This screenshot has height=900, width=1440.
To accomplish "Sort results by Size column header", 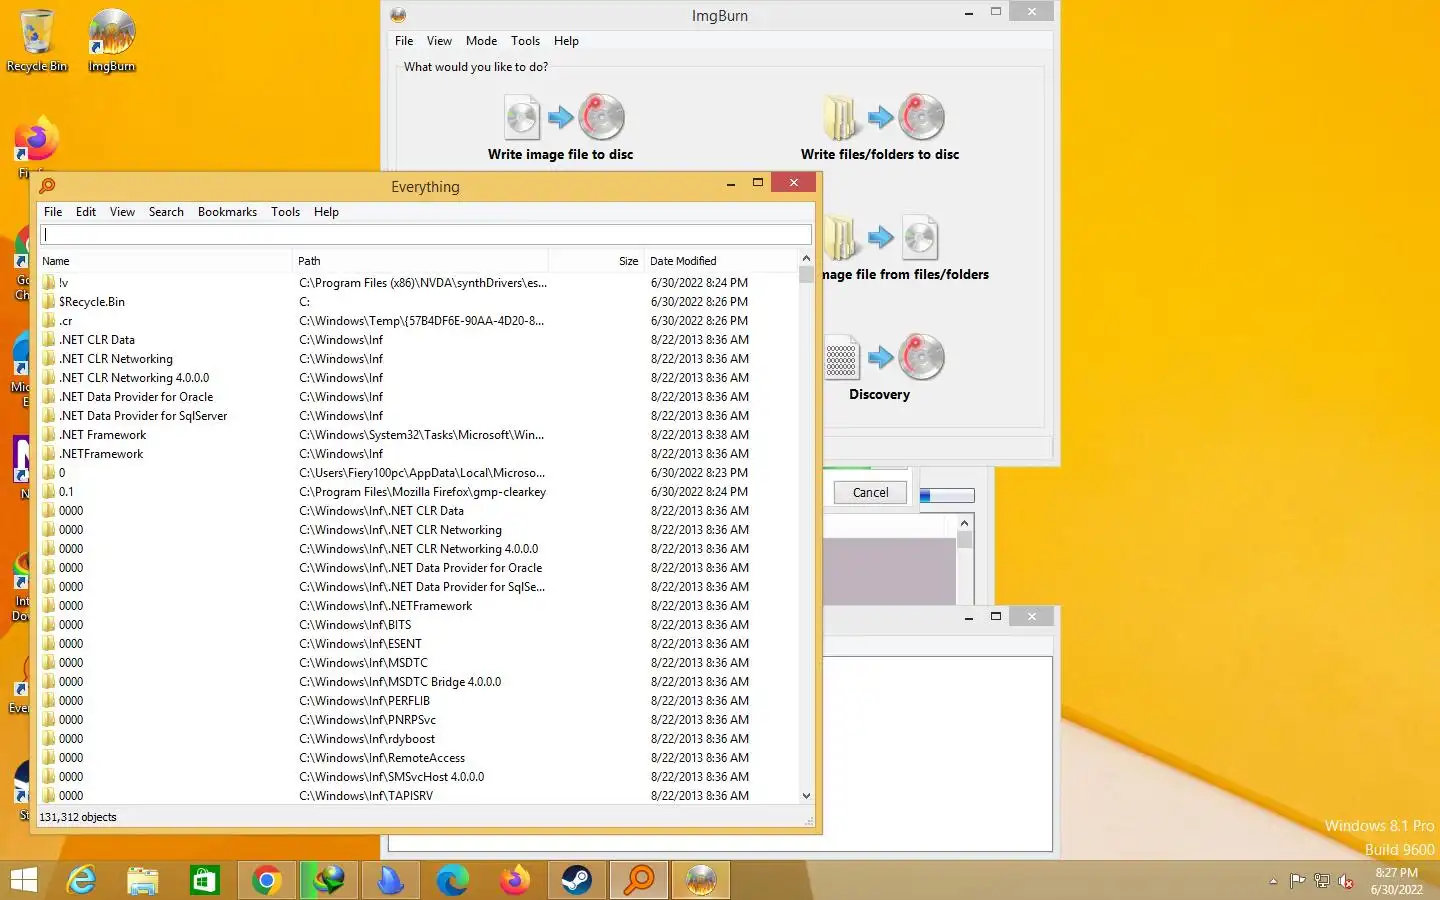I will (x=596, y=261).
